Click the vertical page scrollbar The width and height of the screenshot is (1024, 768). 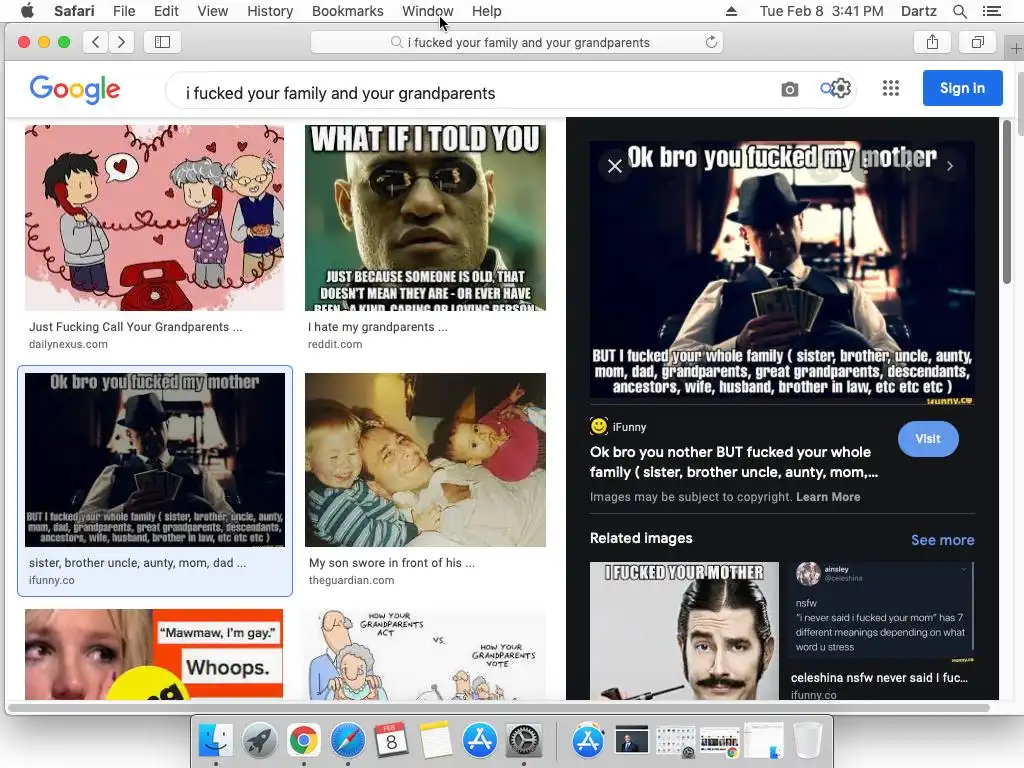[x=1006, y=201]
